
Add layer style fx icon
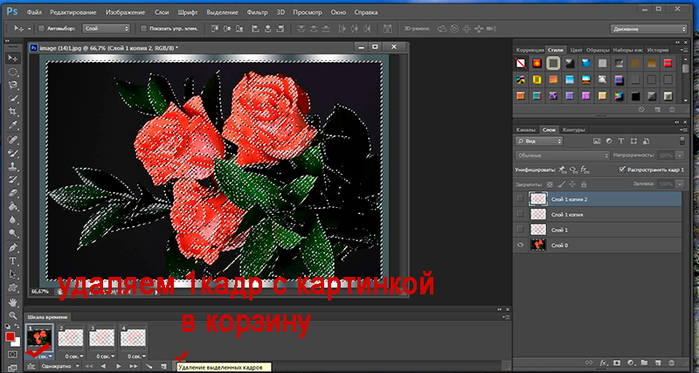pyautogui.click(x=604, y=363)
